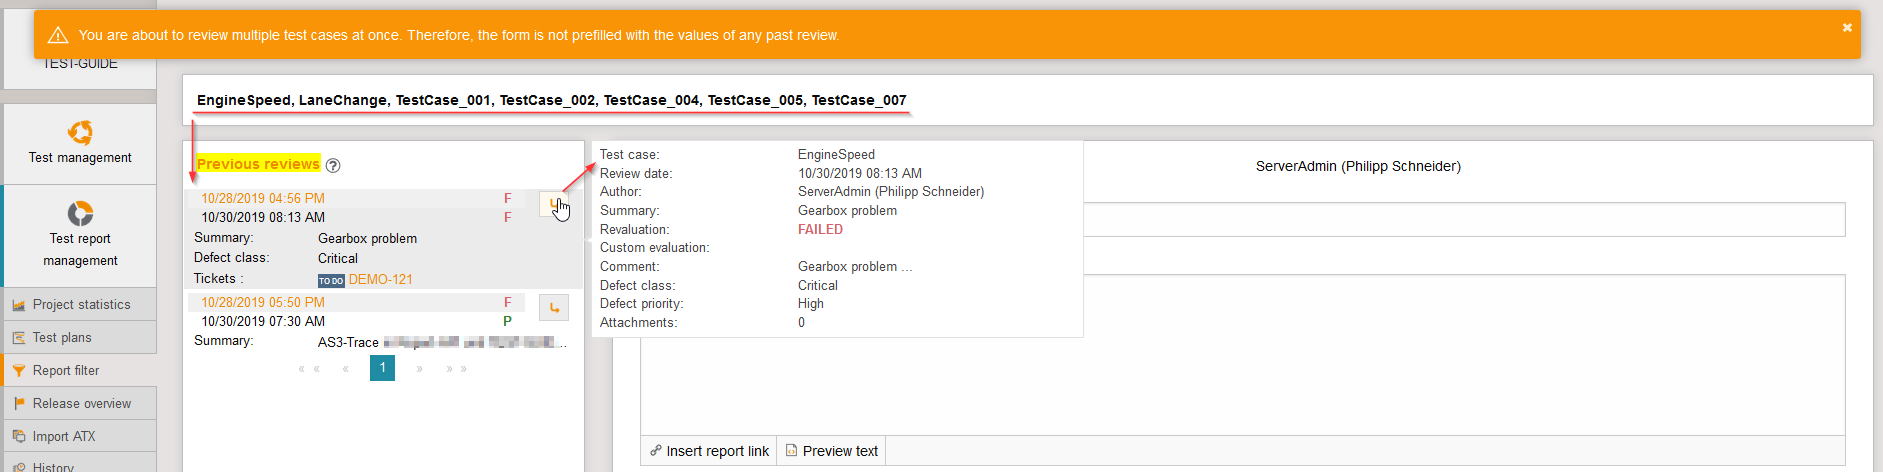This screenshot has width=1883, height=472.
Task: Apply the 05:50 PM review's values button
Action: [554, 307]
